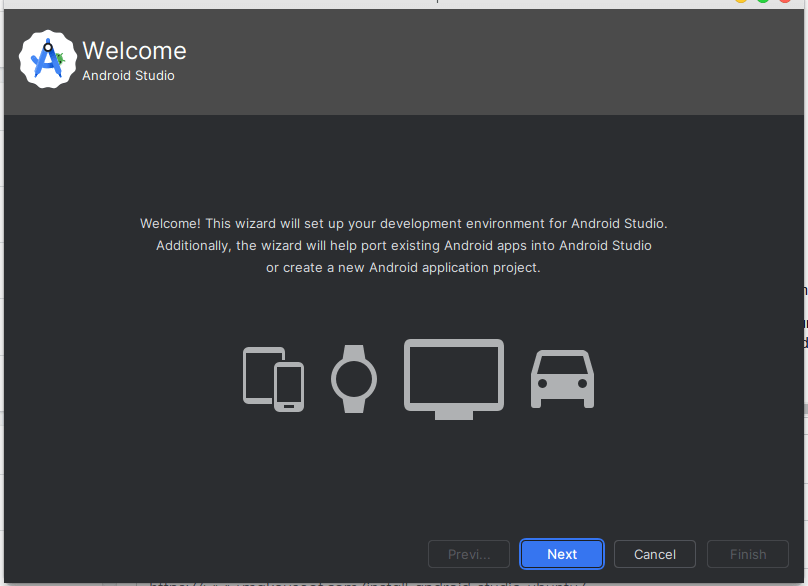Click the line "or create a new Android application project."
Screen dimensions: 808x586
tap(403, 268)
